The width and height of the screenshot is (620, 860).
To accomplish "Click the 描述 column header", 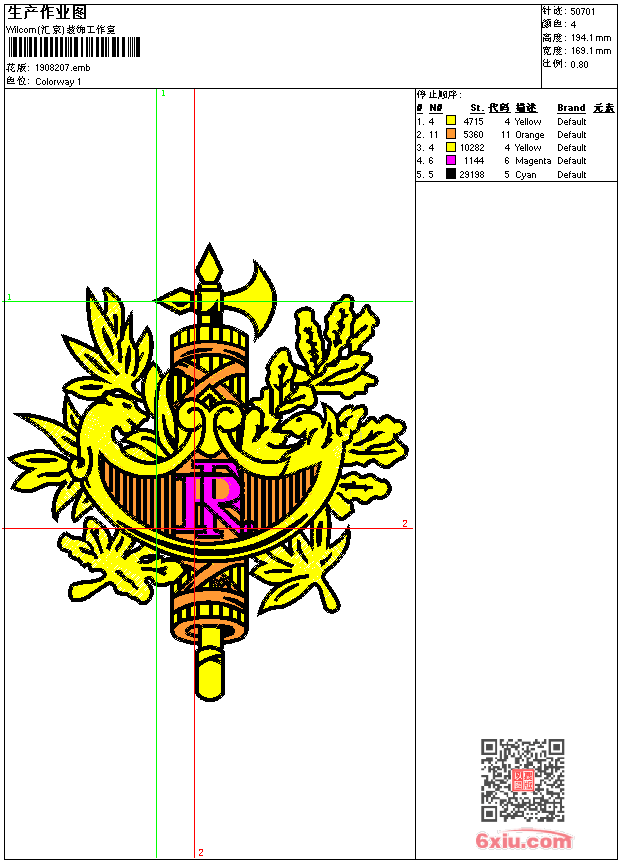I will click(x=526, y=108).
